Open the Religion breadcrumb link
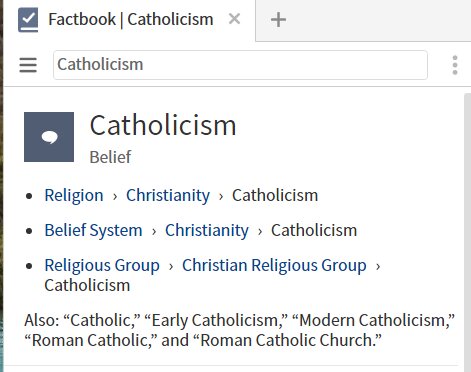471x372 pixels. pyautogui.click(x=74, y=195)
